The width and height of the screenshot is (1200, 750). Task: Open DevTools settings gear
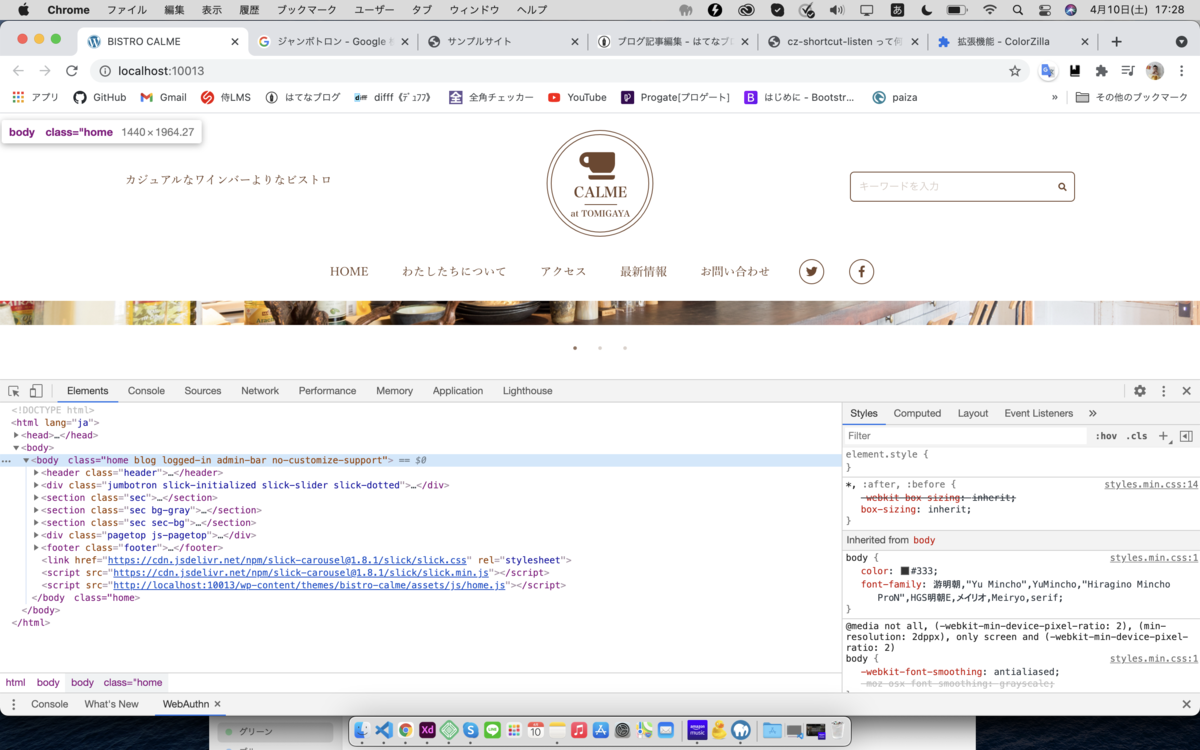[1139, 391]
